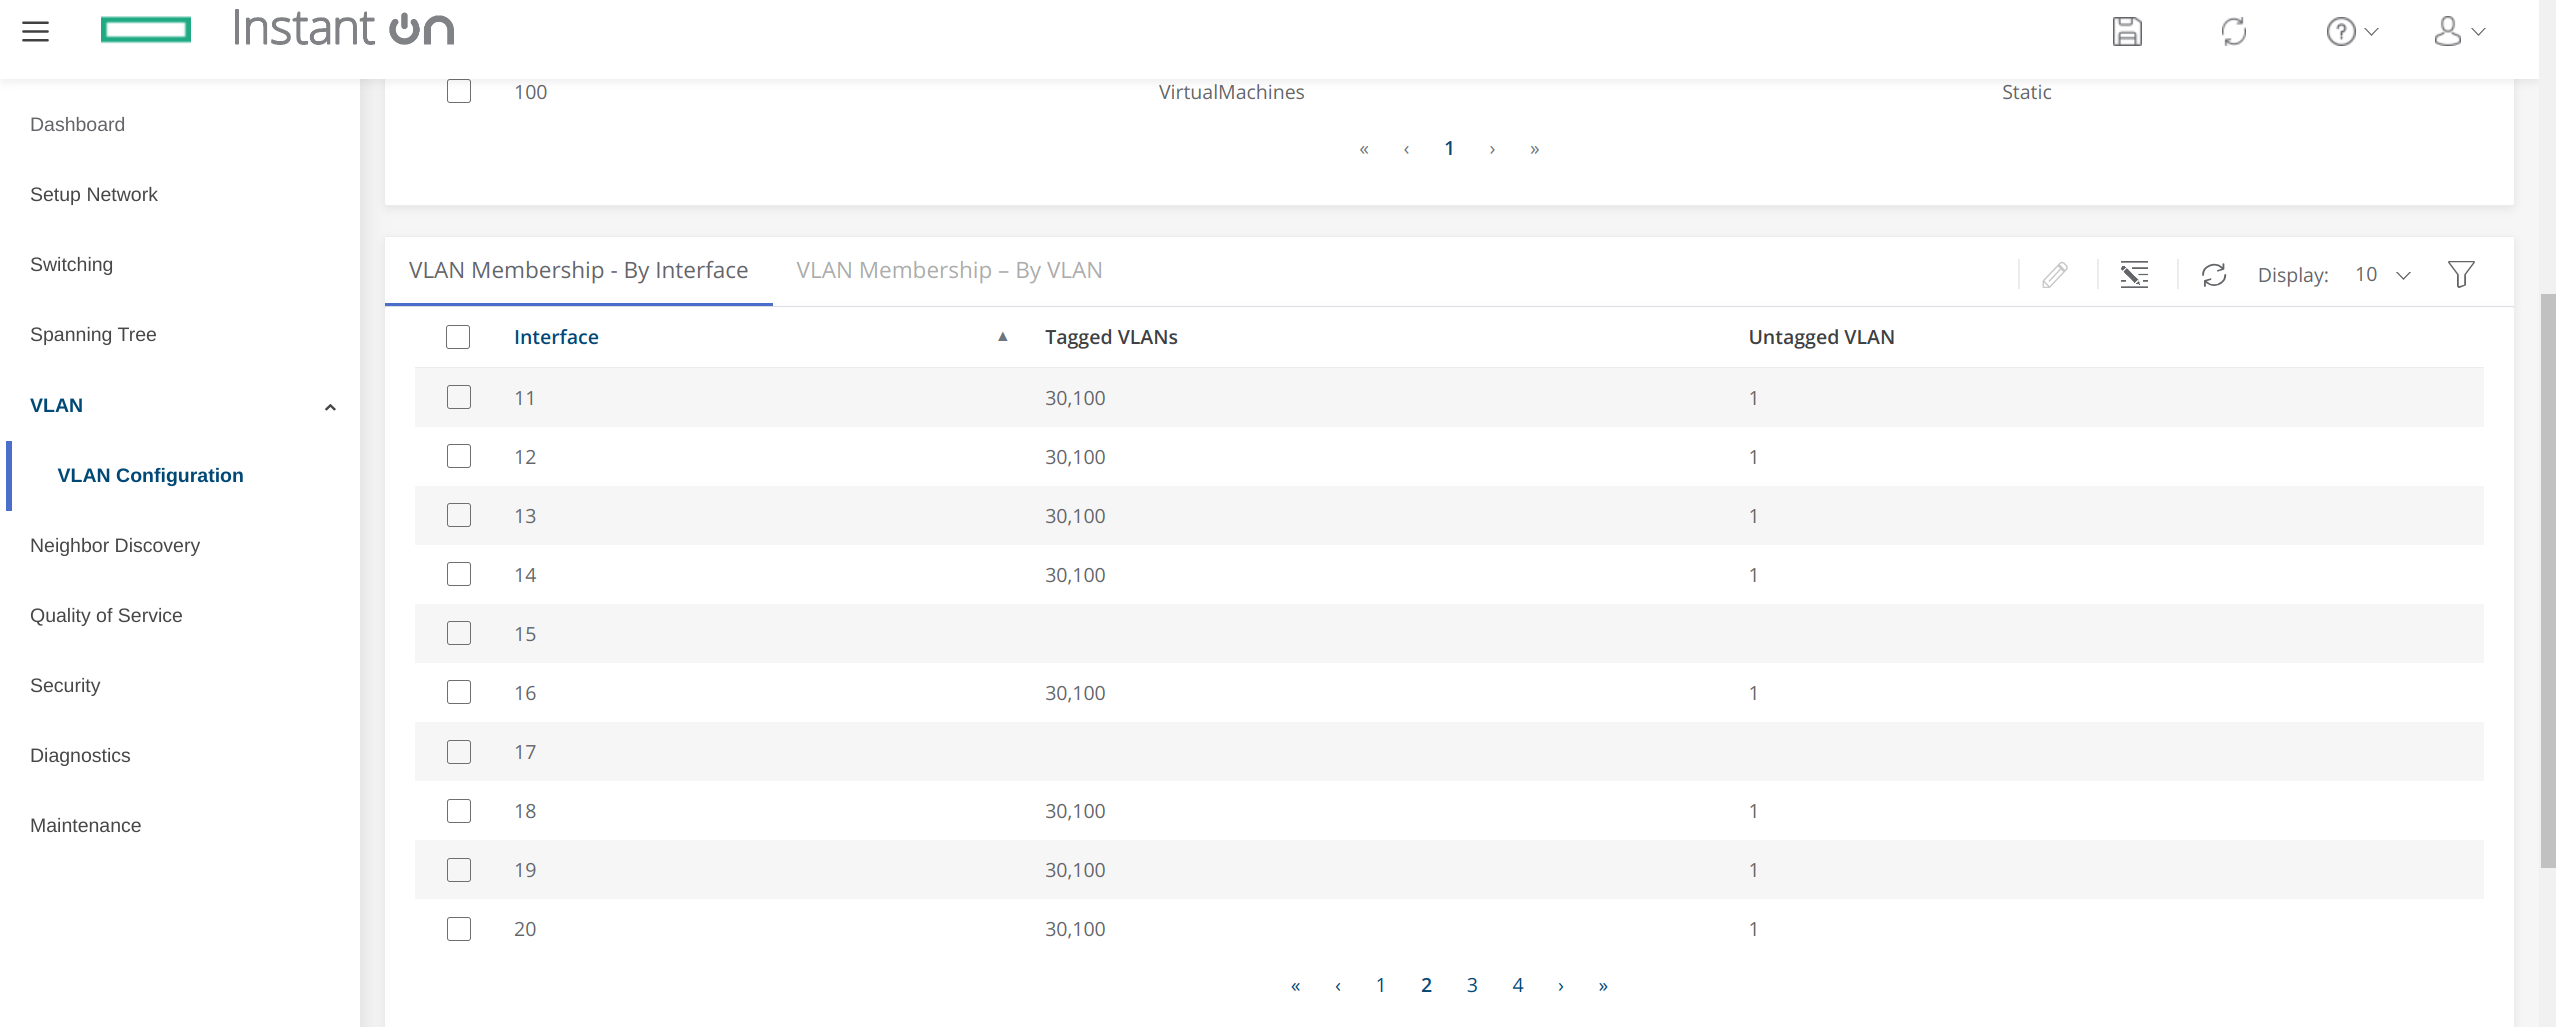Check the checkbox for interface 11

click(458, 396)
